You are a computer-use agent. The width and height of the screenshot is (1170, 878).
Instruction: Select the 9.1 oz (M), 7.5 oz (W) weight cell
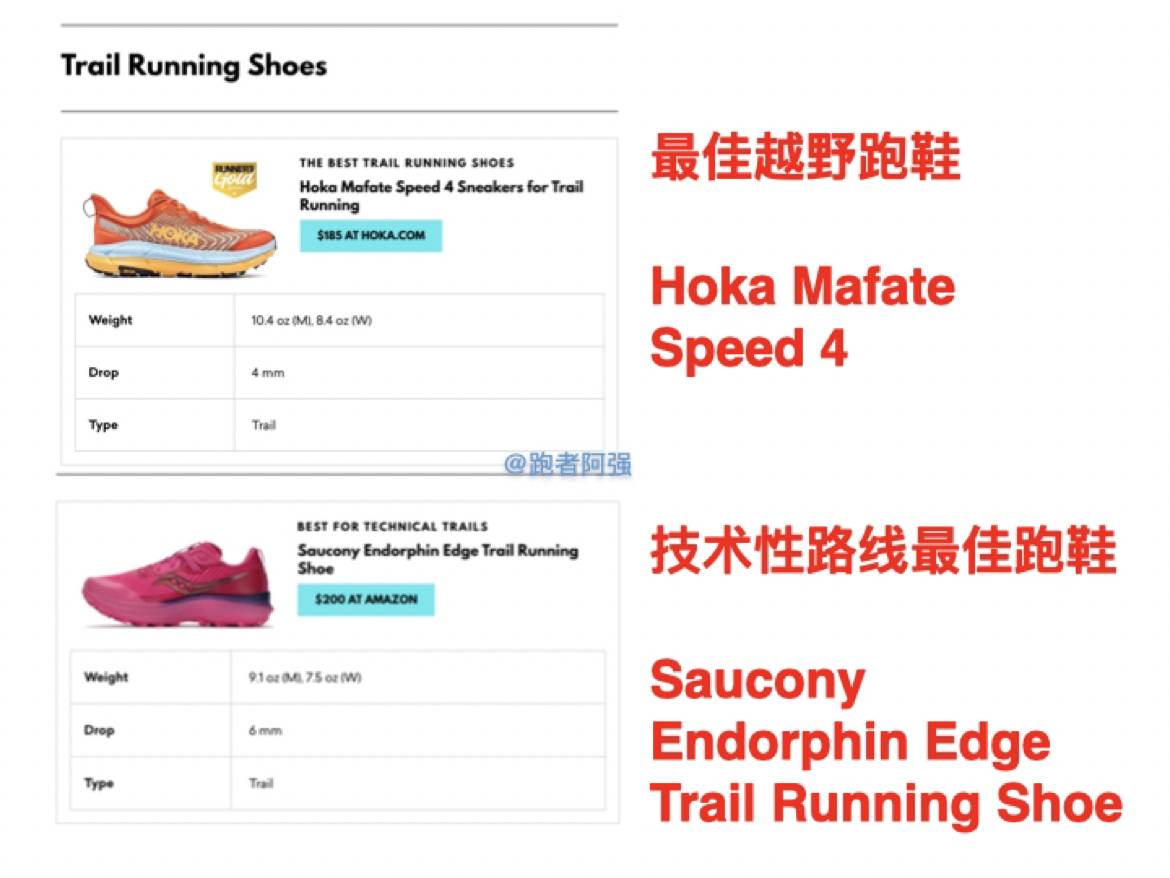[x=304, y=678]
